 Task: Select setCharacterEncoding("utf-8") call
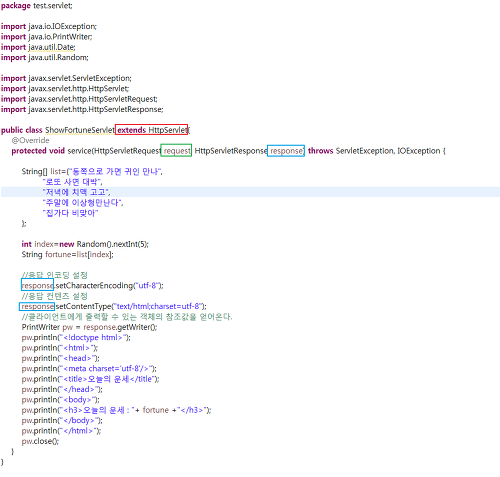tap(110, 286)
